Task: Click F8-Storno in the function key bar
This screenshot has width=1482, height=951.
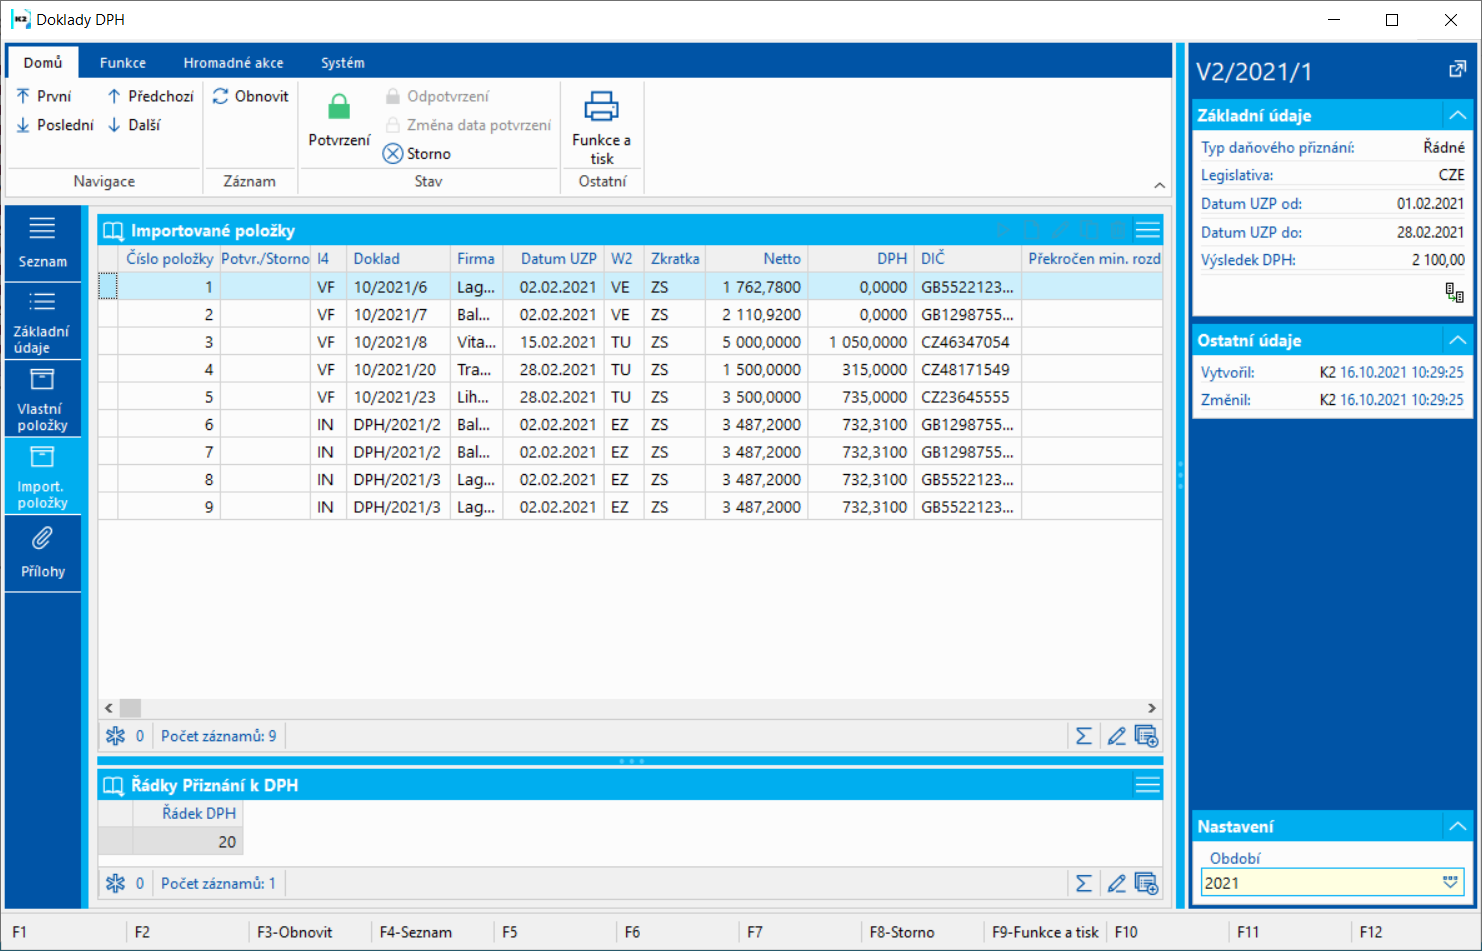Action: [902, 932]
